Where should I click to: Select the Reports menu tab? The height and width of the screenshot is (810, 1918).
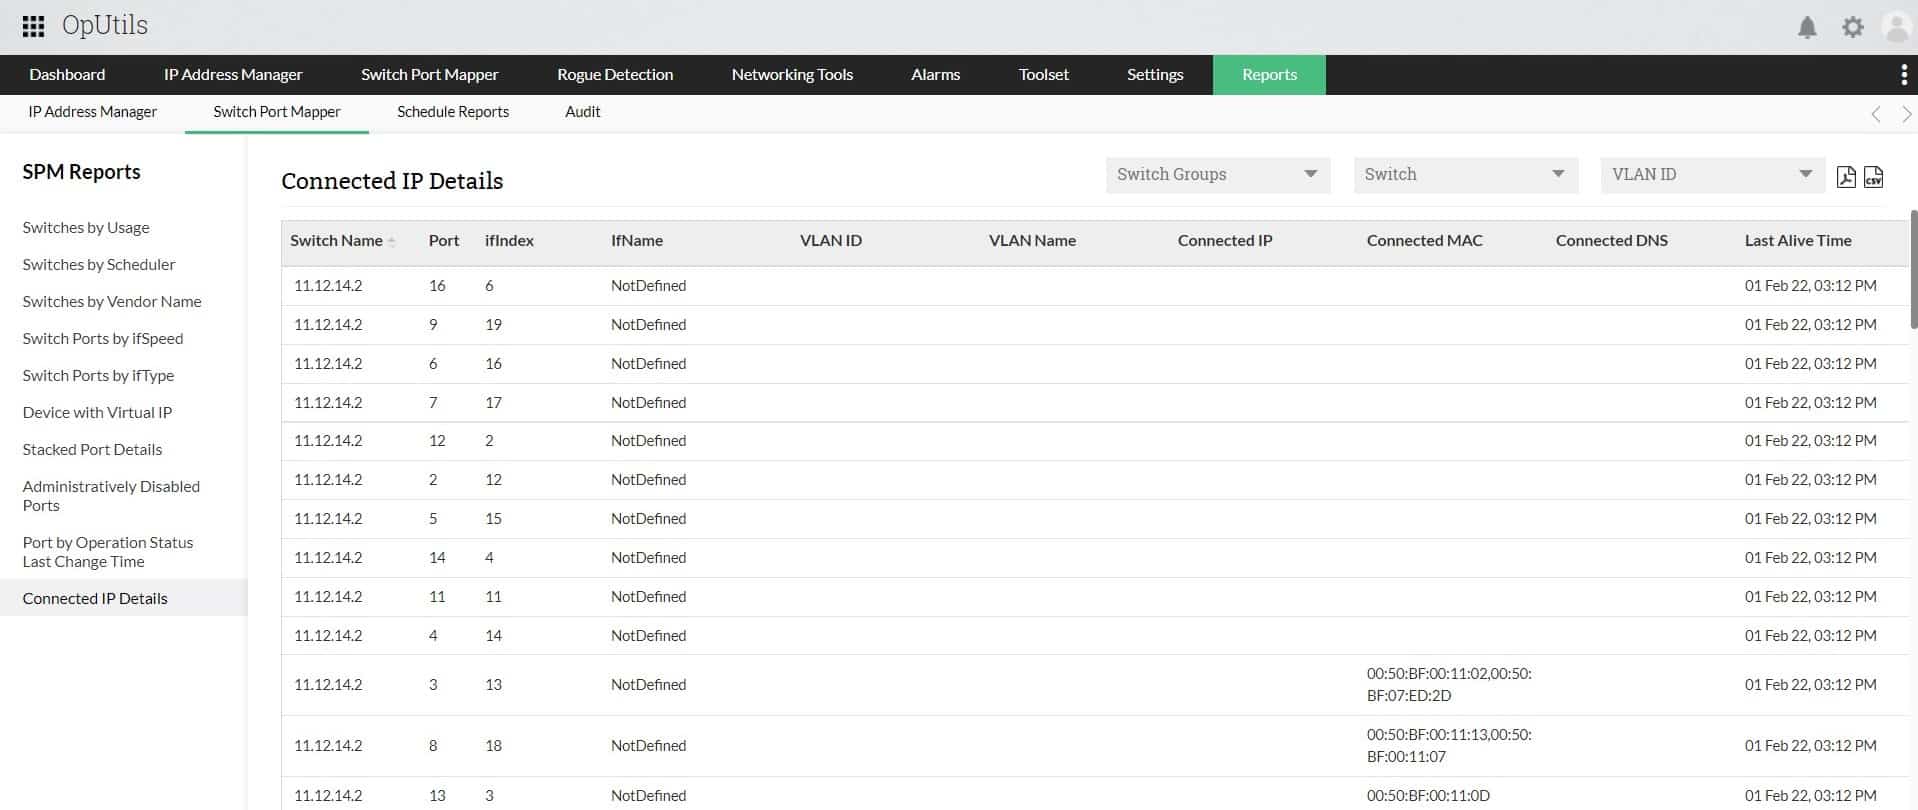click(1269, 75)
